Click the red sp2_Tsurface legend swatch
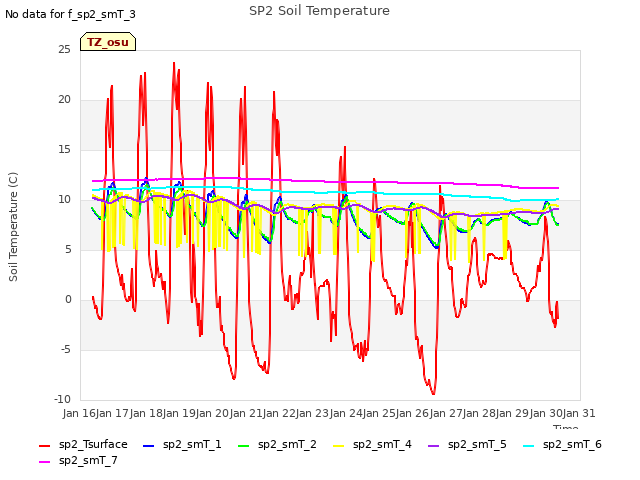This screenshot has height=480, width=640. pos(44,446)
